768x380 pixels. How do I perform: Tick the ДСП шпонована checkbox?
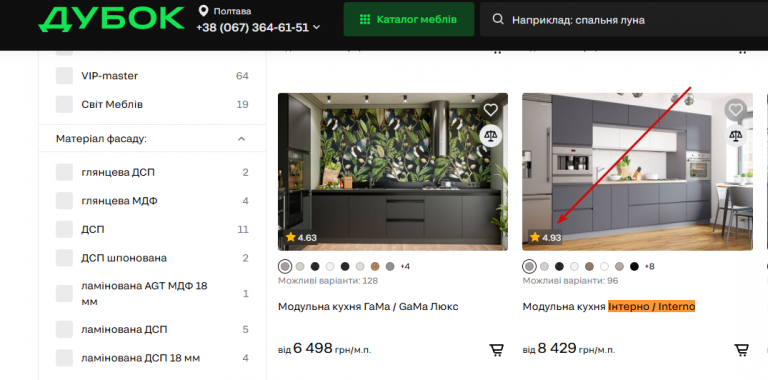pyautogui.click(x=64, y=258)
